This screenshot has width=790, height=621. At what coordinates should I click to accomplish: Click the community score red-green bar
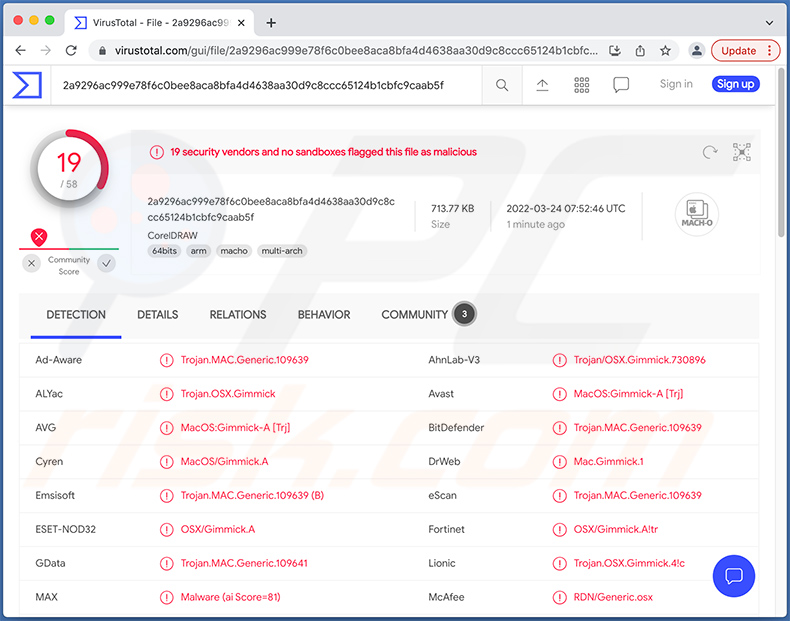(69, 249)
